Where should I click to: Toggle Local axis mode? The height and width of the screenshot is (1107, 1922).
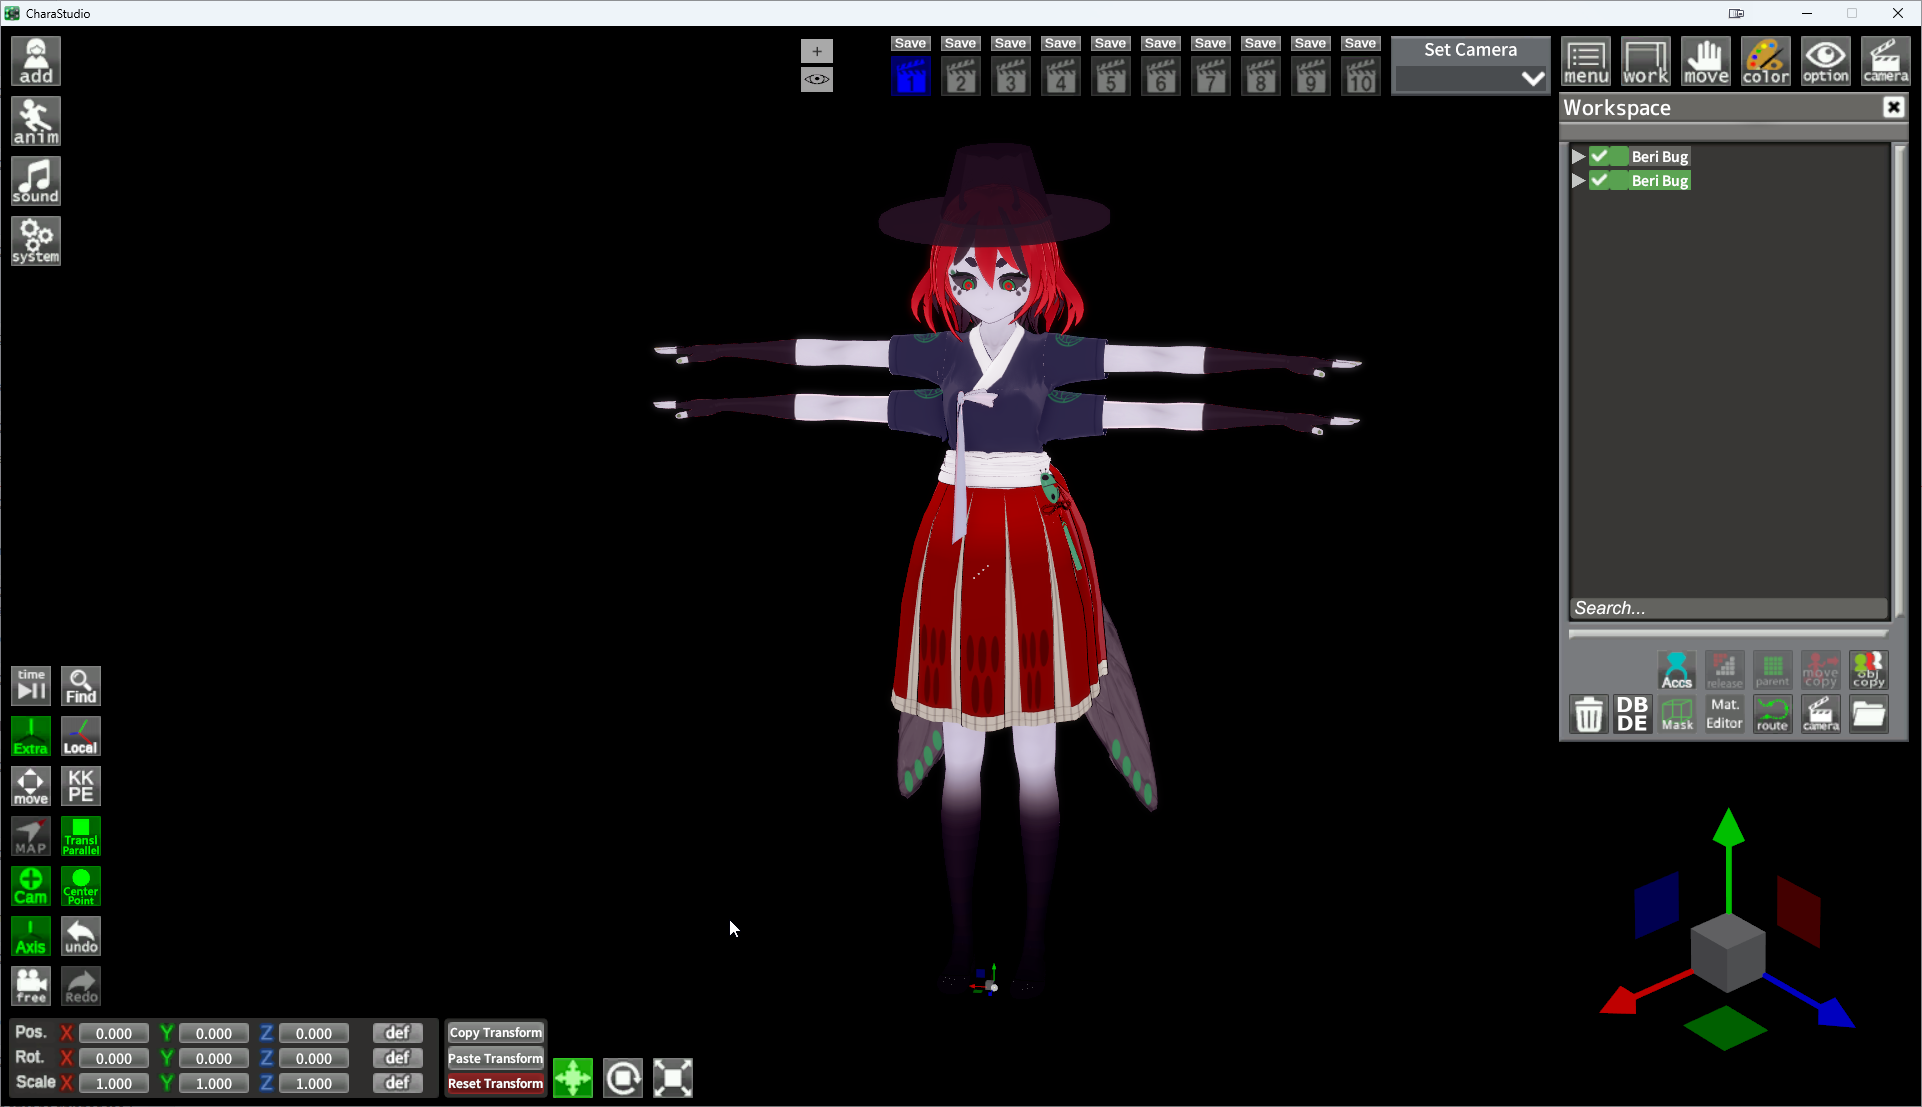(81, 736)
